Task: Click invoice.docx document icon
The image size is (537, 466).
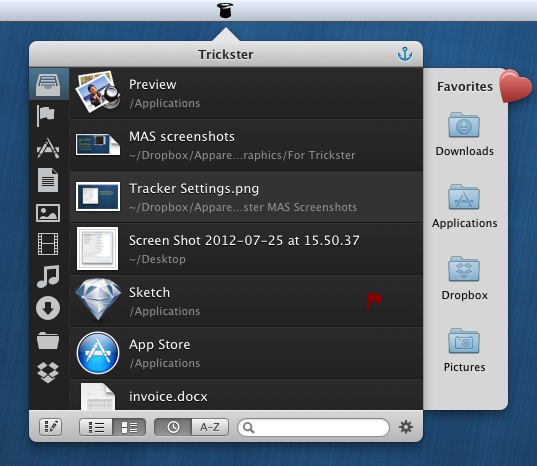Action: tap(98, 396)
